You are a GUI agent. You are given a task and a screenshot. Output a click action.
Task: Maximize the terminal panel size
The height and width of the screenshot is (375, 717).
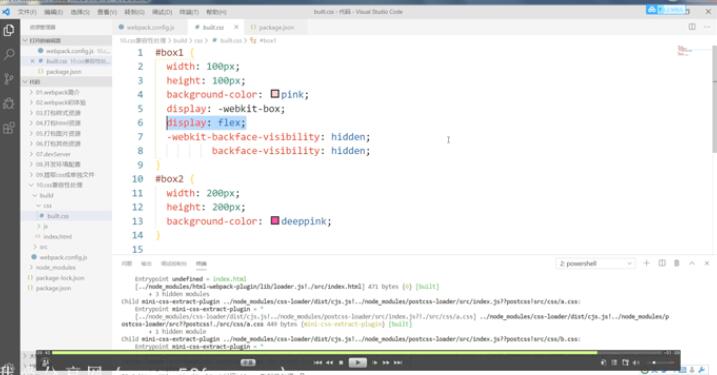pos(692,263)
